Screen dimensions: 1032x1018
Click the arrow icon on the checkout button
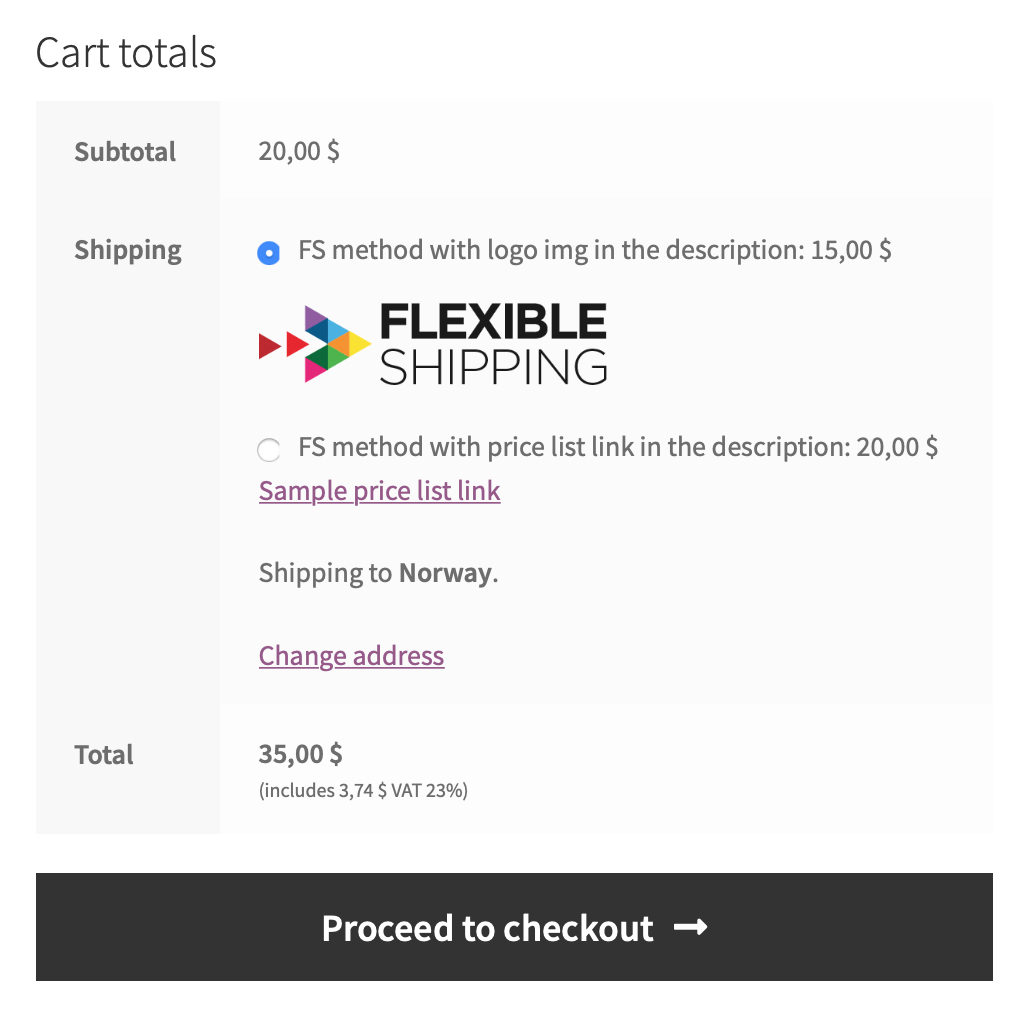[x=691, y=928]
